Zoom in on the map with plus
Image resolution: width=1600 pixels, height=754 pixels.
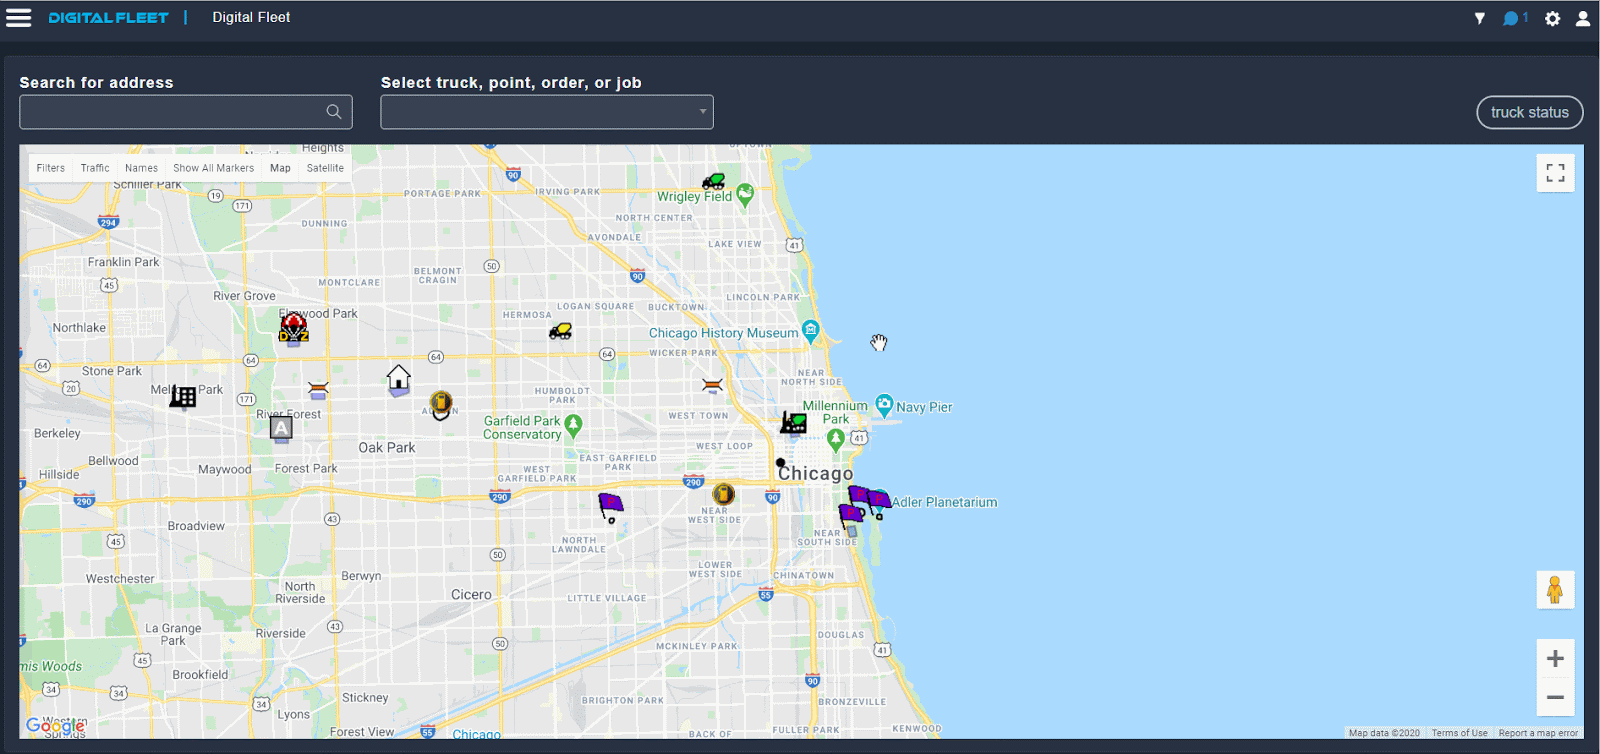(1555, 658)
